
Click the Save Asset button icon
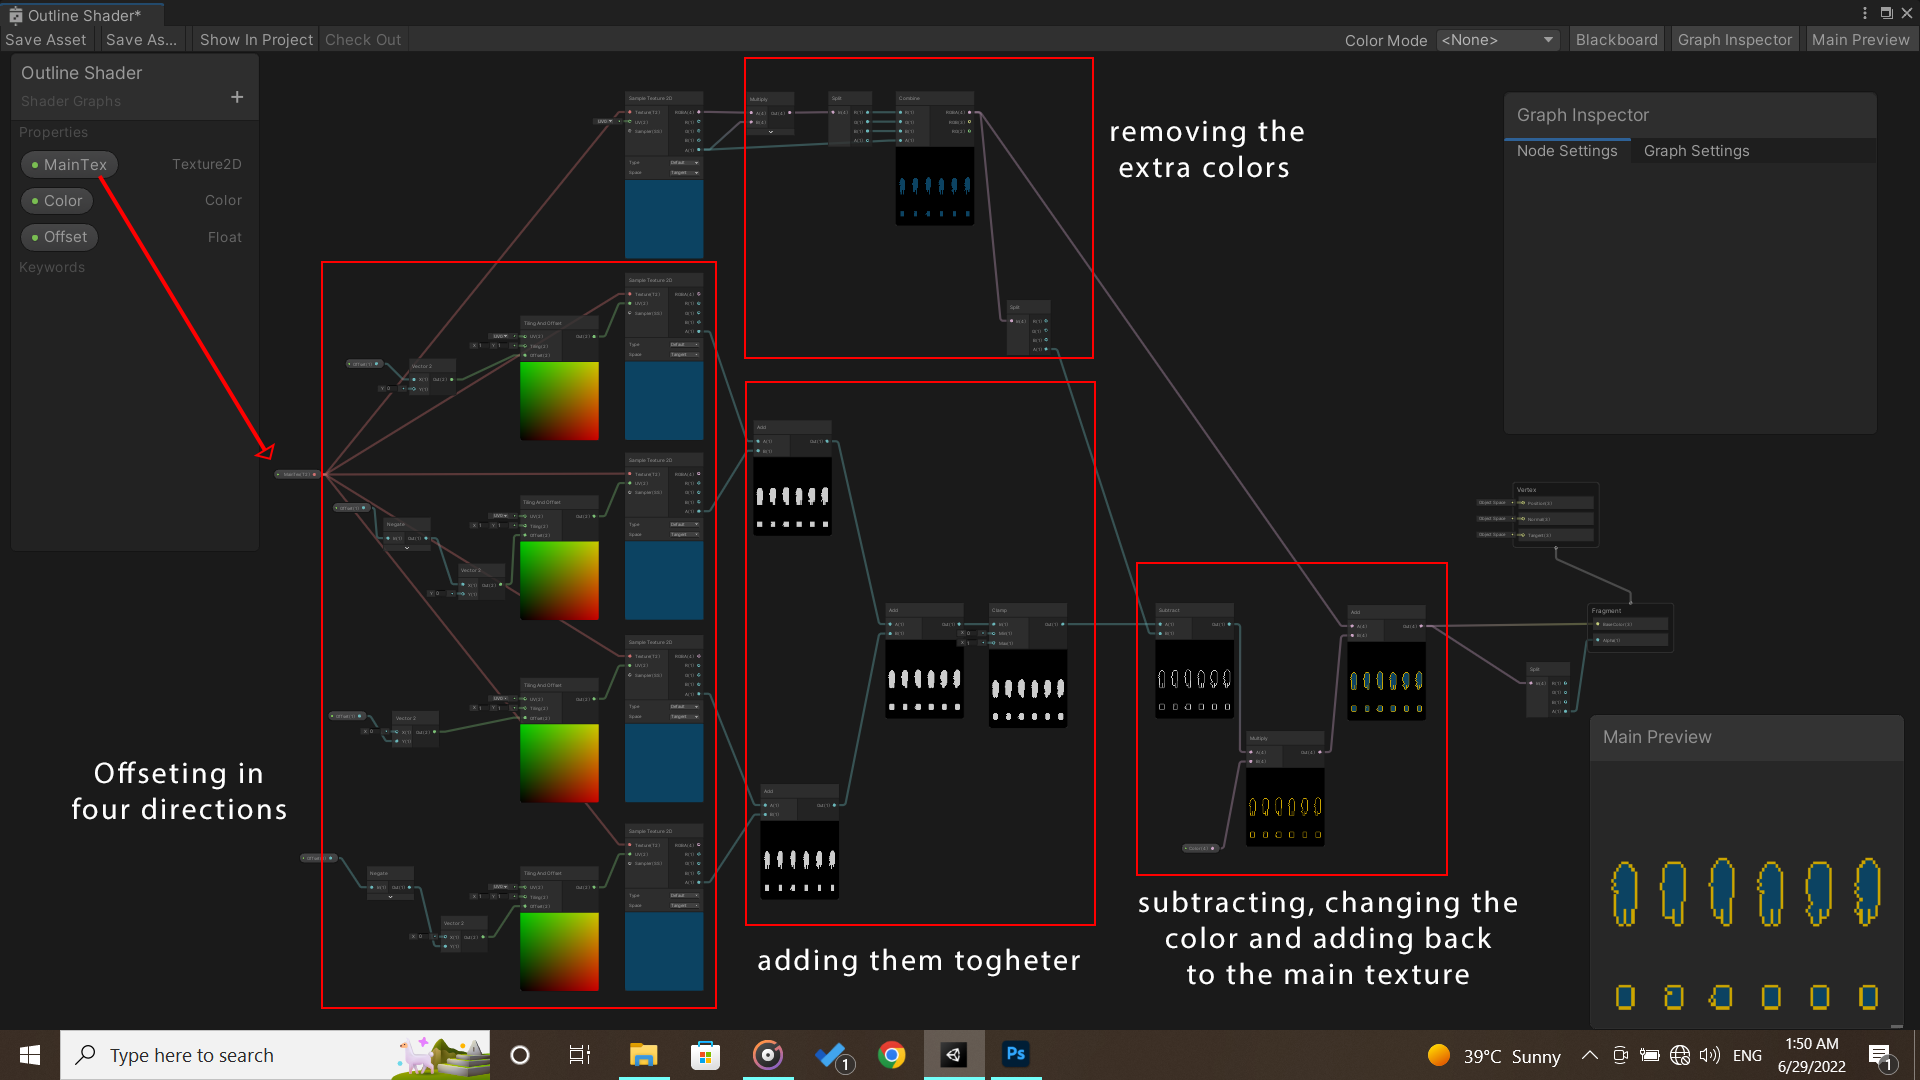47,40
